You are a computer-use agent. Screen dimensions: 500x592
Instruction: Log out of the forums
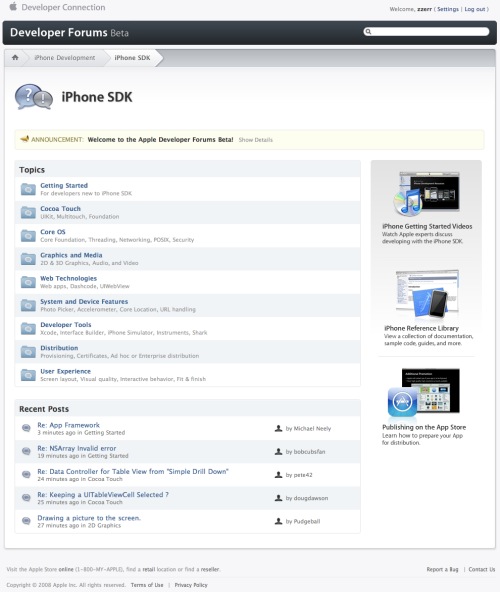[x=475, y=9]
